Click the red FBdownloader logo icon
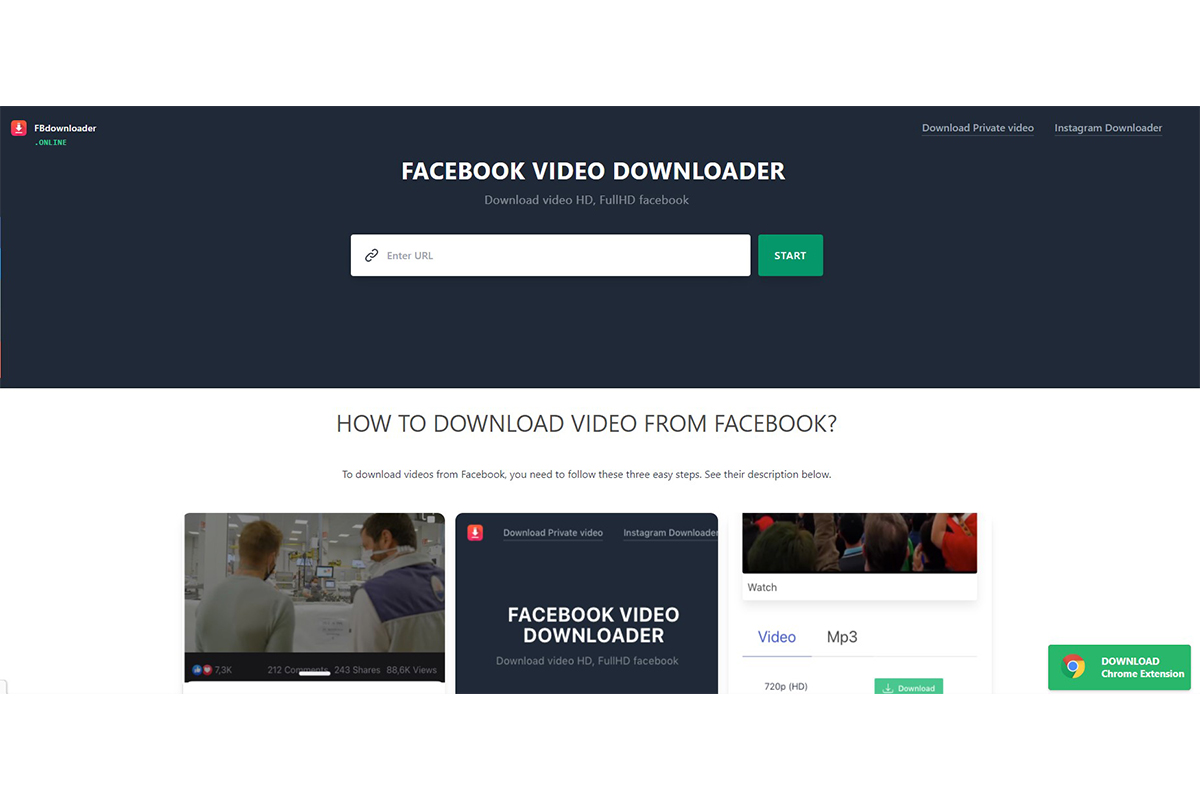 [x=18, y=128]
